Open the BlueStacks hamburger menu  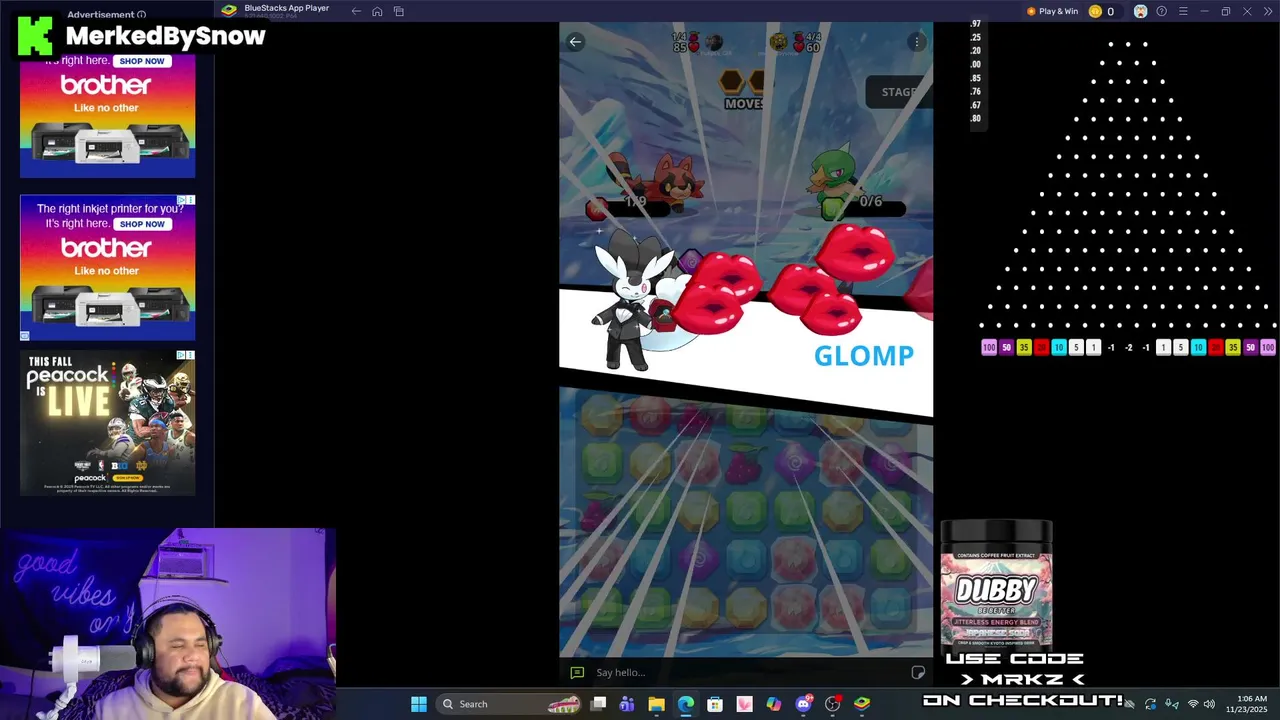tap(1183, 11)
